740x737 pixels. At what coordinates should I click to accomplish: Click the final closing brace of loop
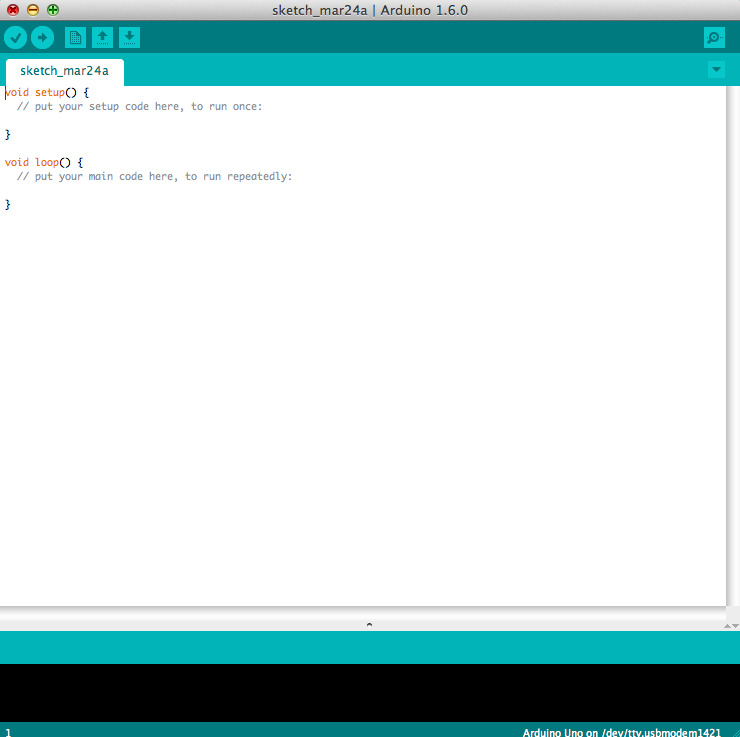tap(8, 204)
